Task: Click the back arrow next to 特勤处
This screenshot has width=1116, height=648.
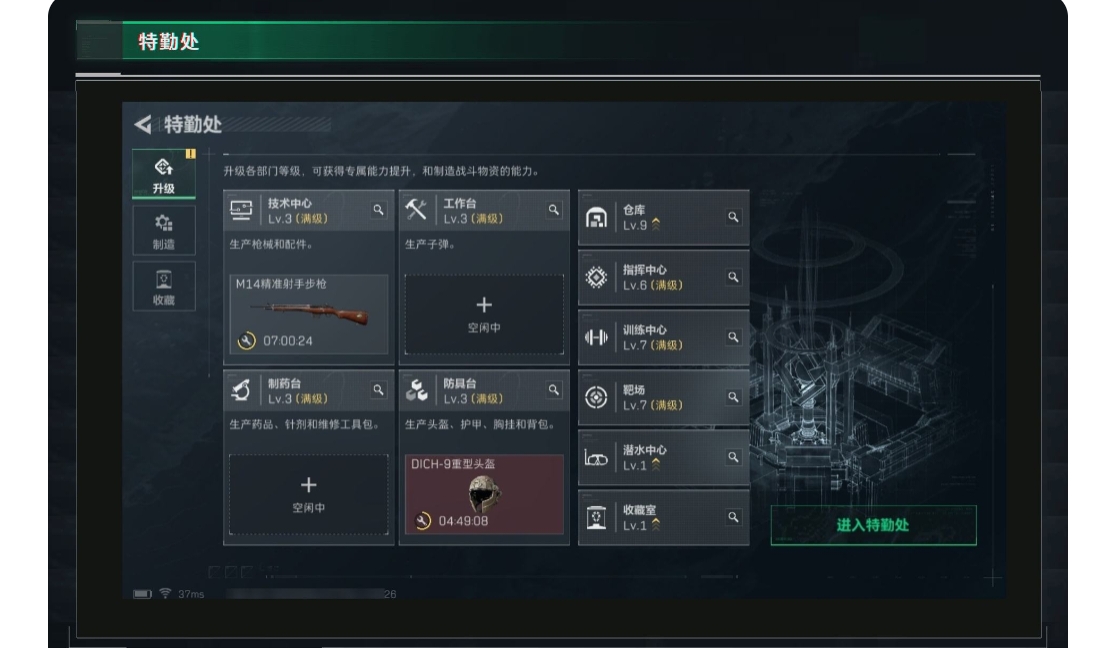Action: click(x=143, y=125)
